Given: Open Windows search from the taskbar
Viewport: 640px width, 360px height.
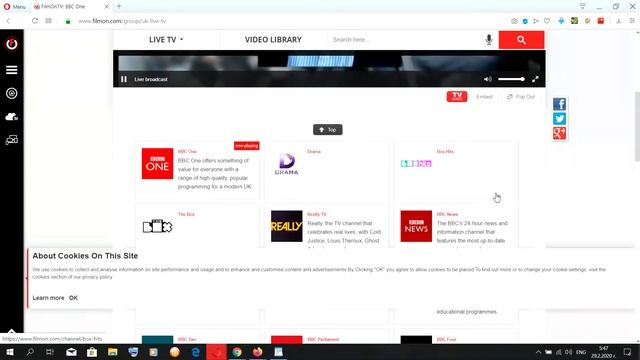Looking at the screenshot, I should tap(30, 352).
